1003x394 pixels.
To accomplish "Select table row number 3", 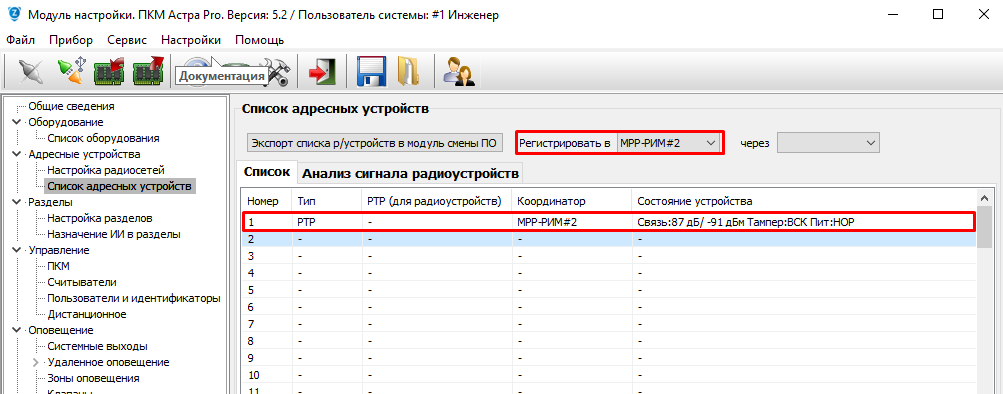I will (608, 255).
